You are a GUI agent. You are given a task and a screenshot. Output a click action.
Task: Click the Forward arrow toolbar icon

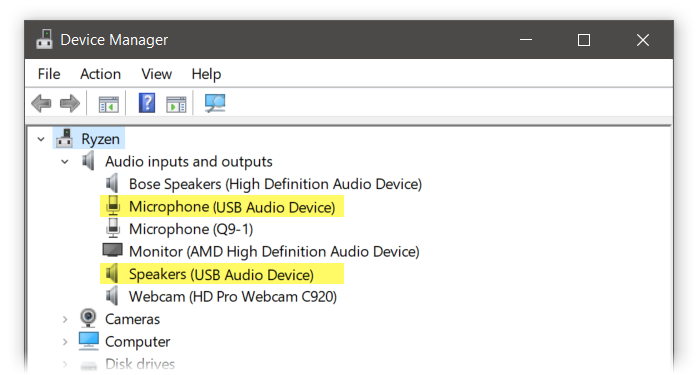coord(70,103)
